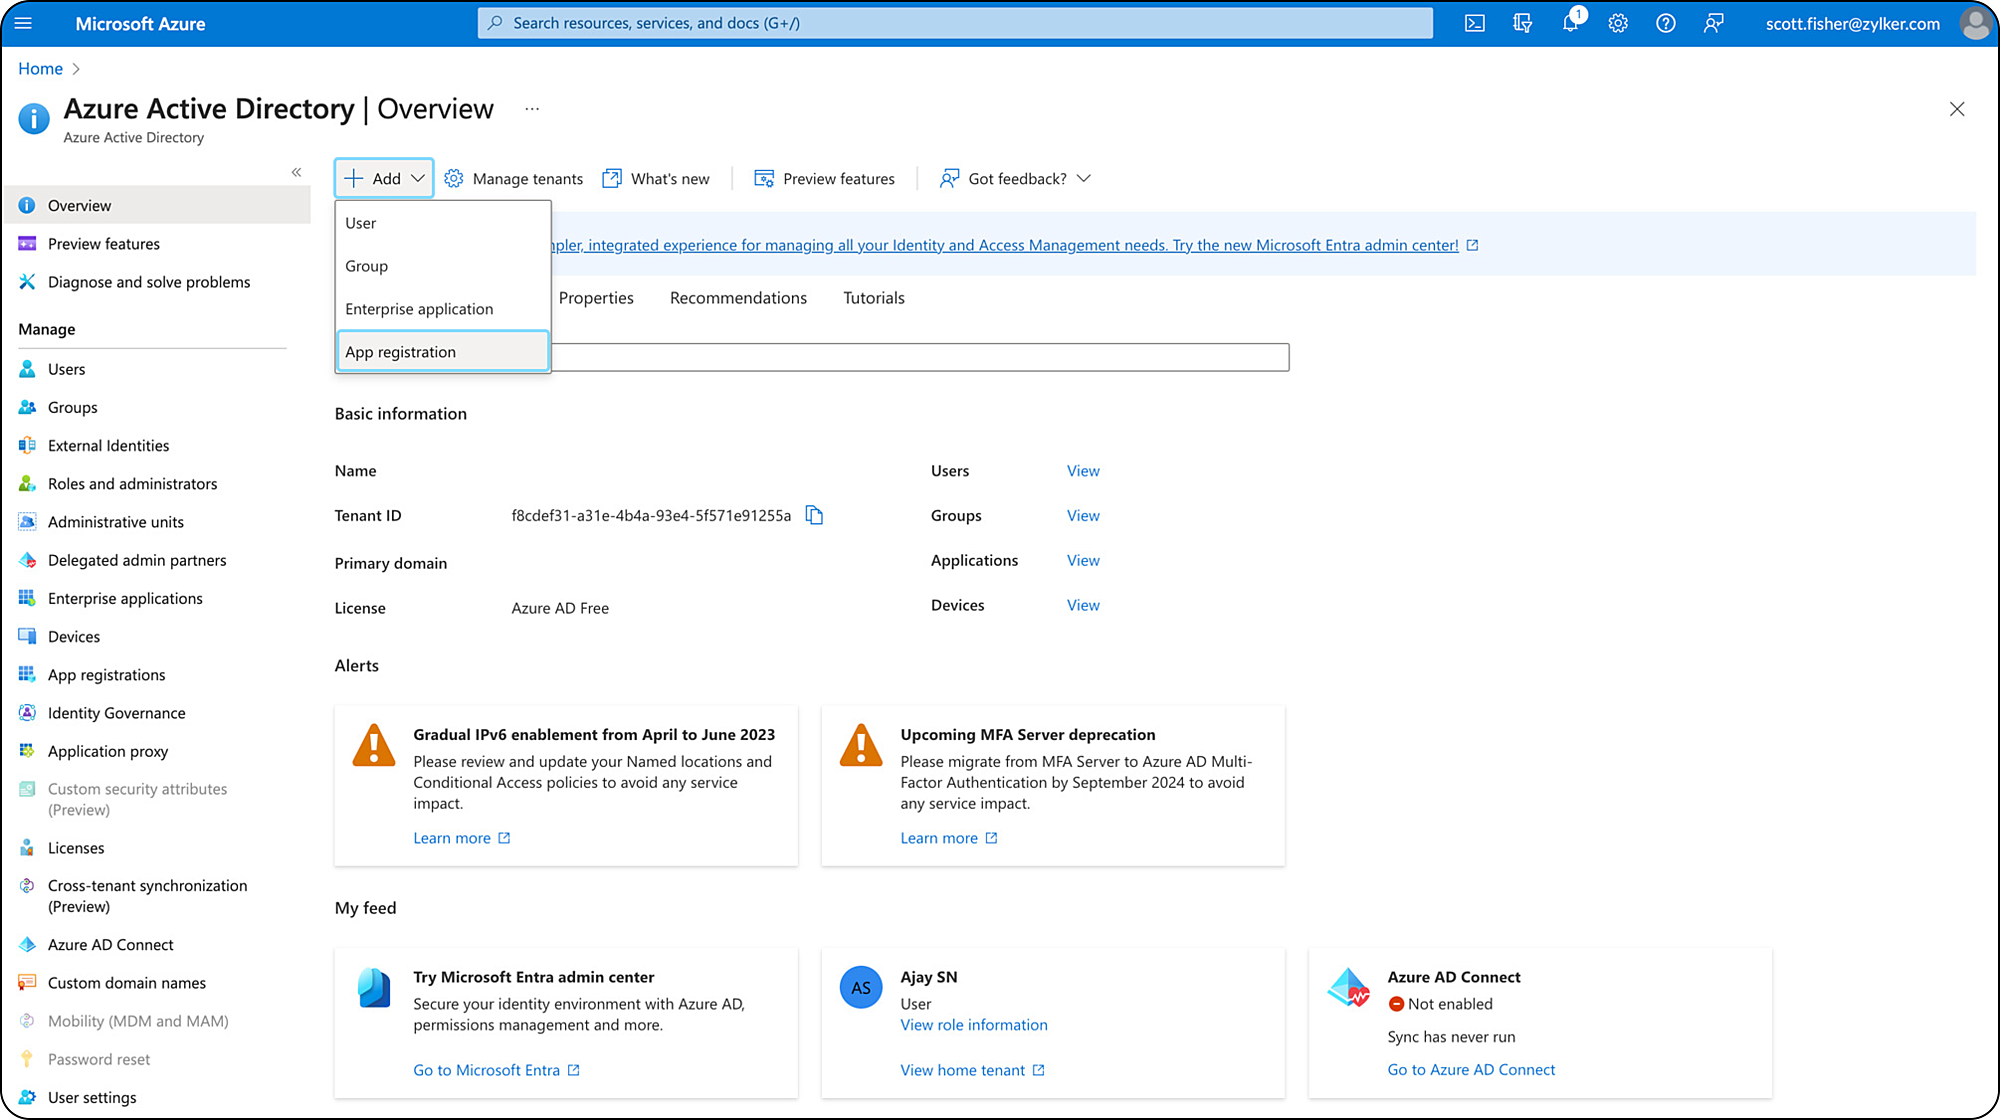The height and width of the screenshot is (1120, 2000).
Task: Switch to the Properties tab
Action: click(x=596, y=298)
